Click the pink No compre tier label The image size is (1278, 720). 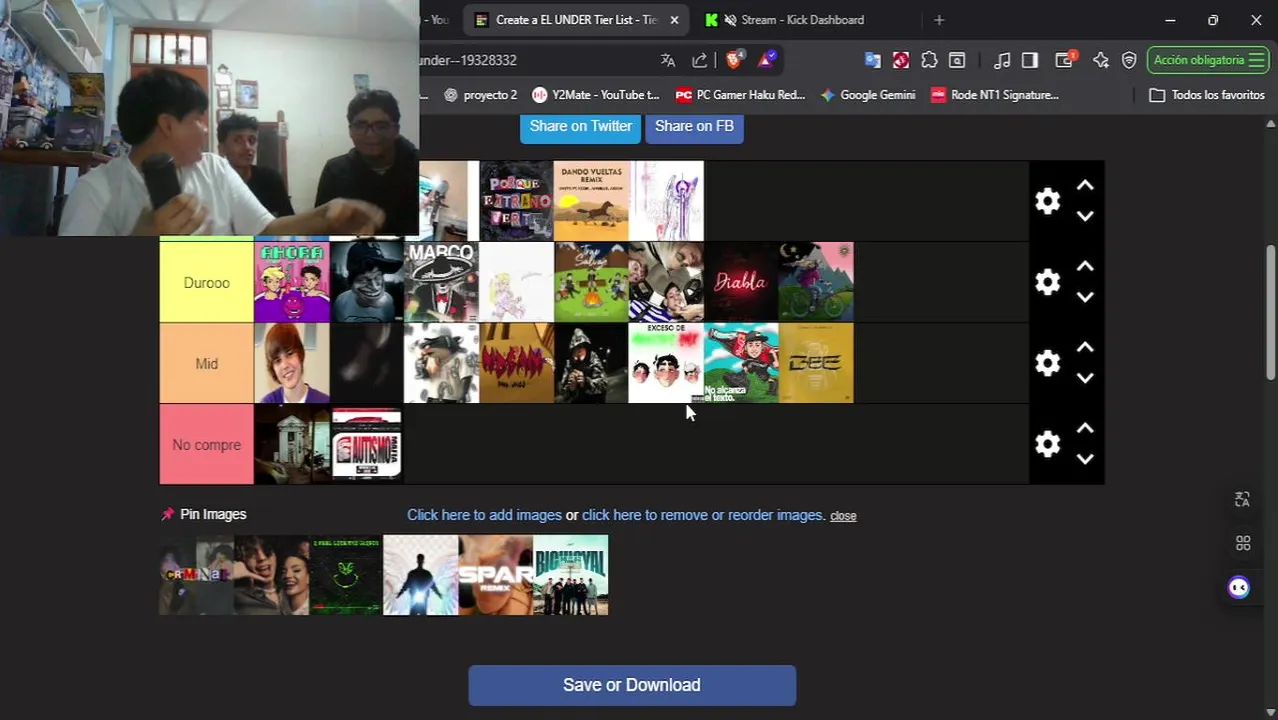pyautogui.click(x=207, y=445)
